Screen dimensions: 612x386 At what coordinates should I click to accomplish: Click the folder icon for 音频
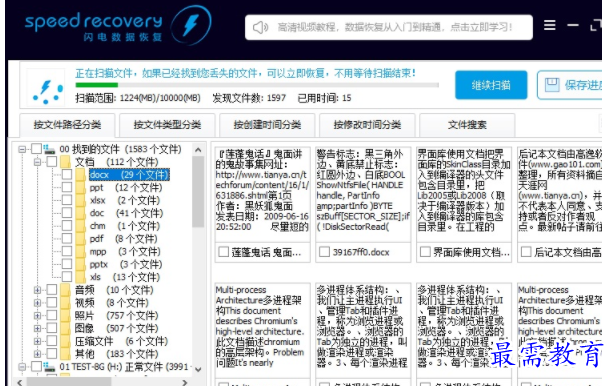point(65,290)
